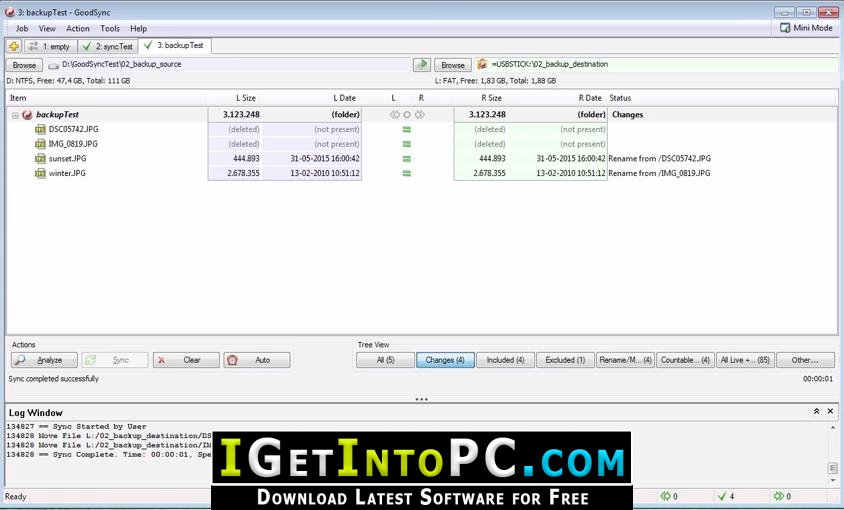The width and height of the screenshot is (844, 510).
Task: Click equal sign icon in winter.JPG row
Action: pyautogui.click(x=407, y=173)
